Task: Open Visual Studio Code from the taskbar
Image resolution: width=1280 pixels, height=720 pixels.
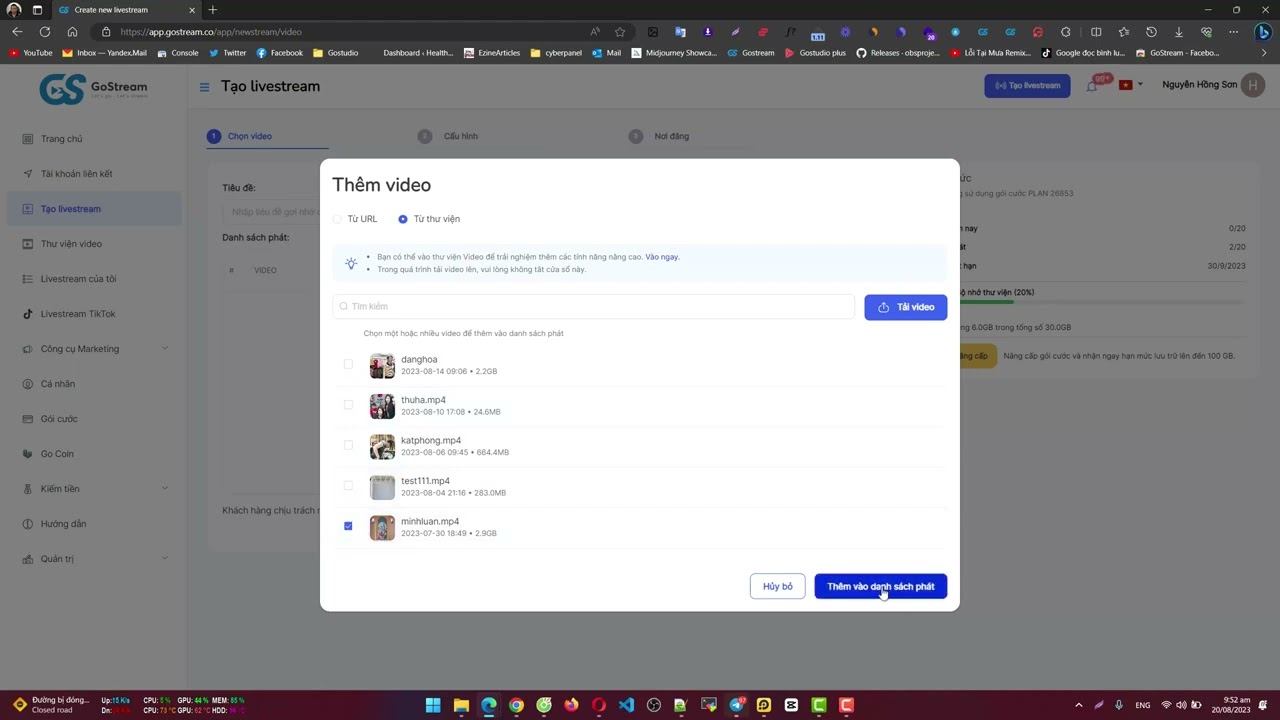Action: [626, 705]
